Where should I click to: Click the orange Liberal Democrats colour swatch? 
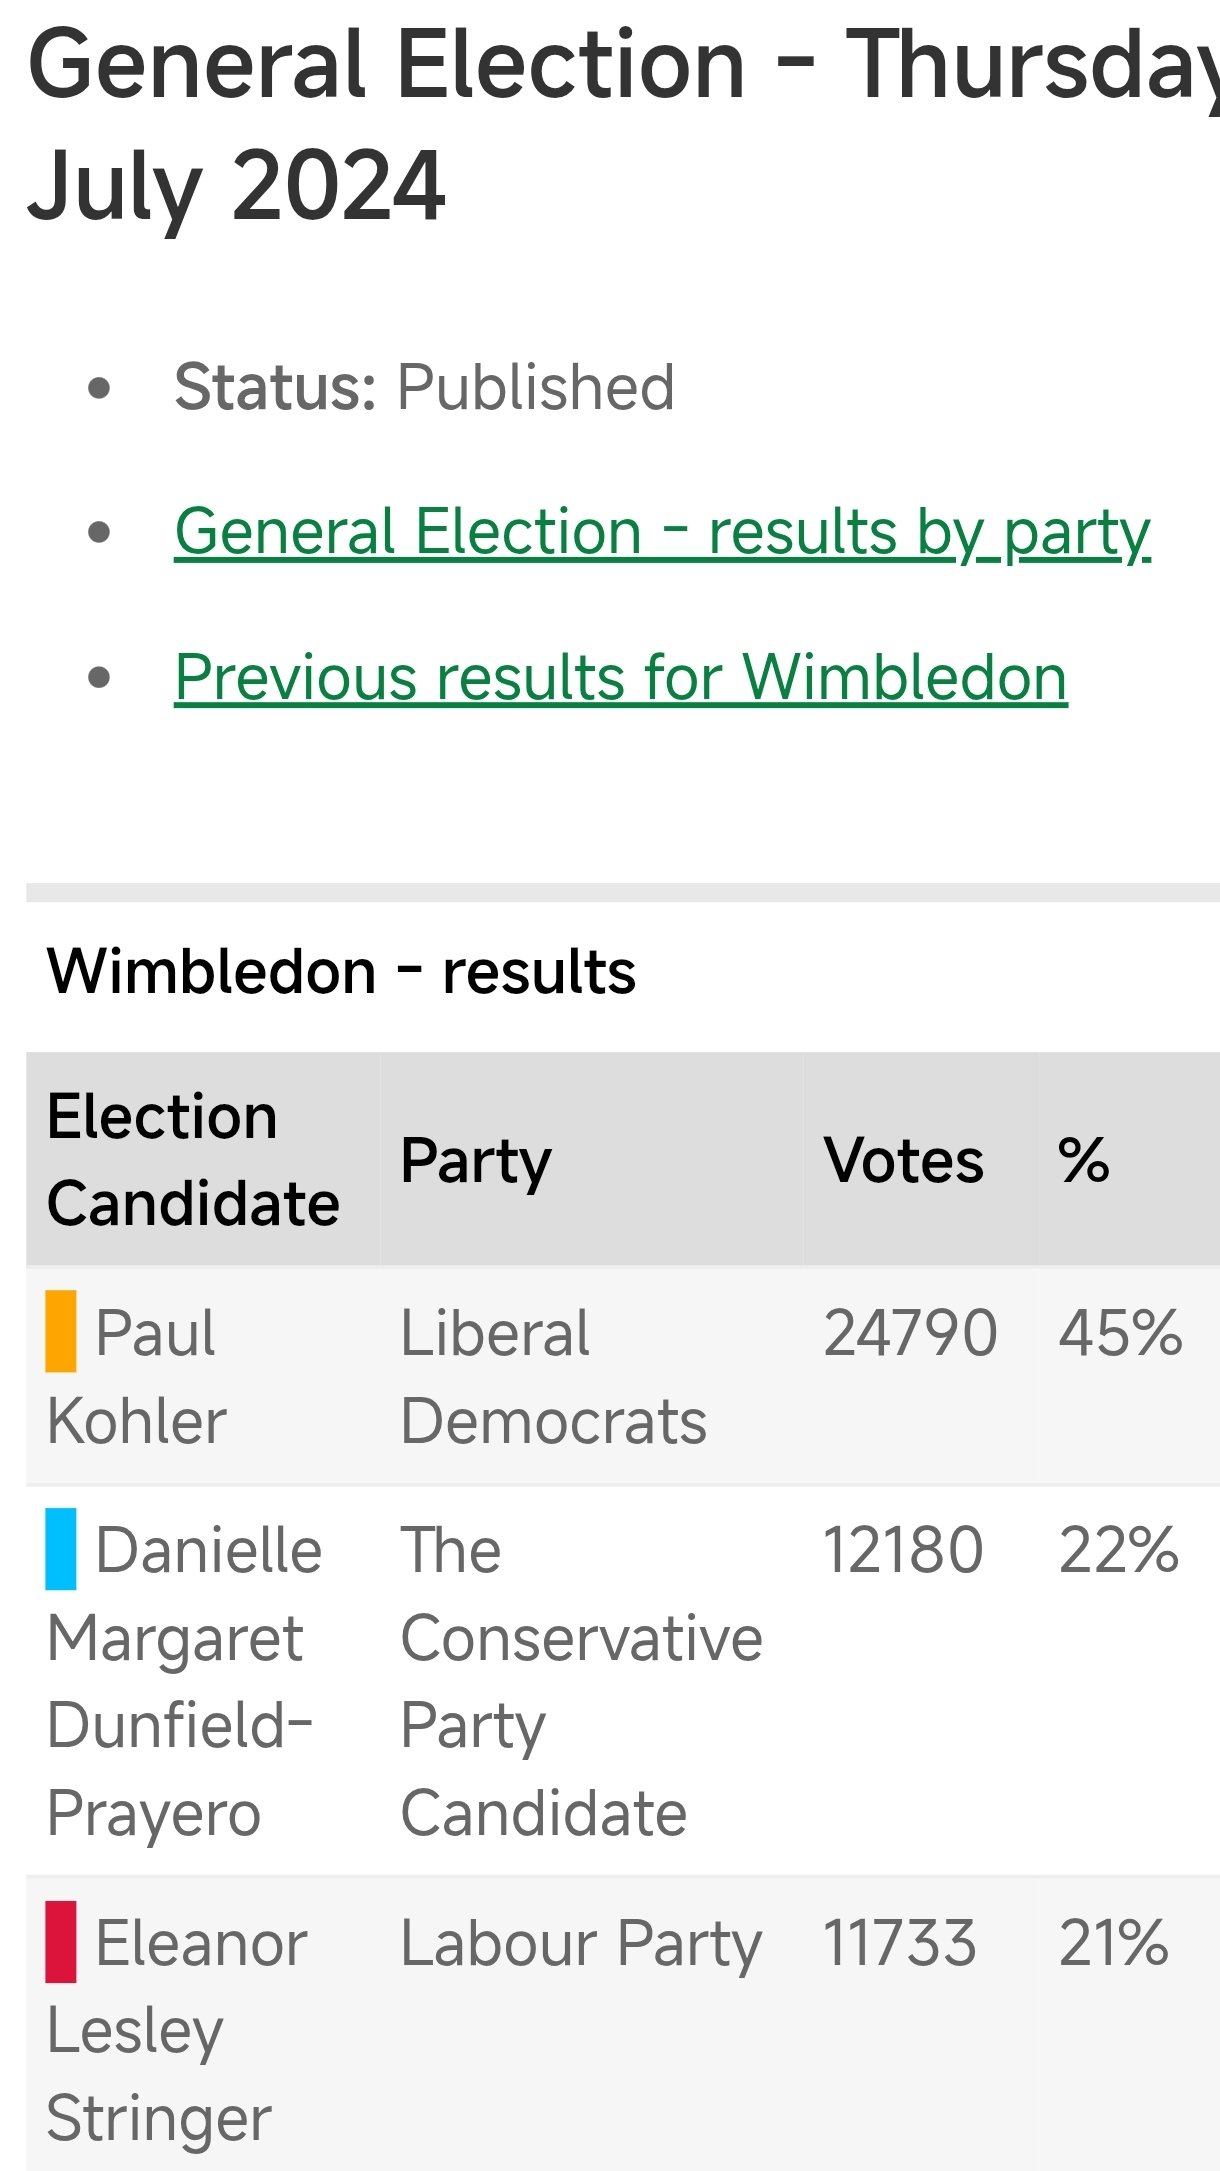pyautogui.click(x=61, y=1331)
